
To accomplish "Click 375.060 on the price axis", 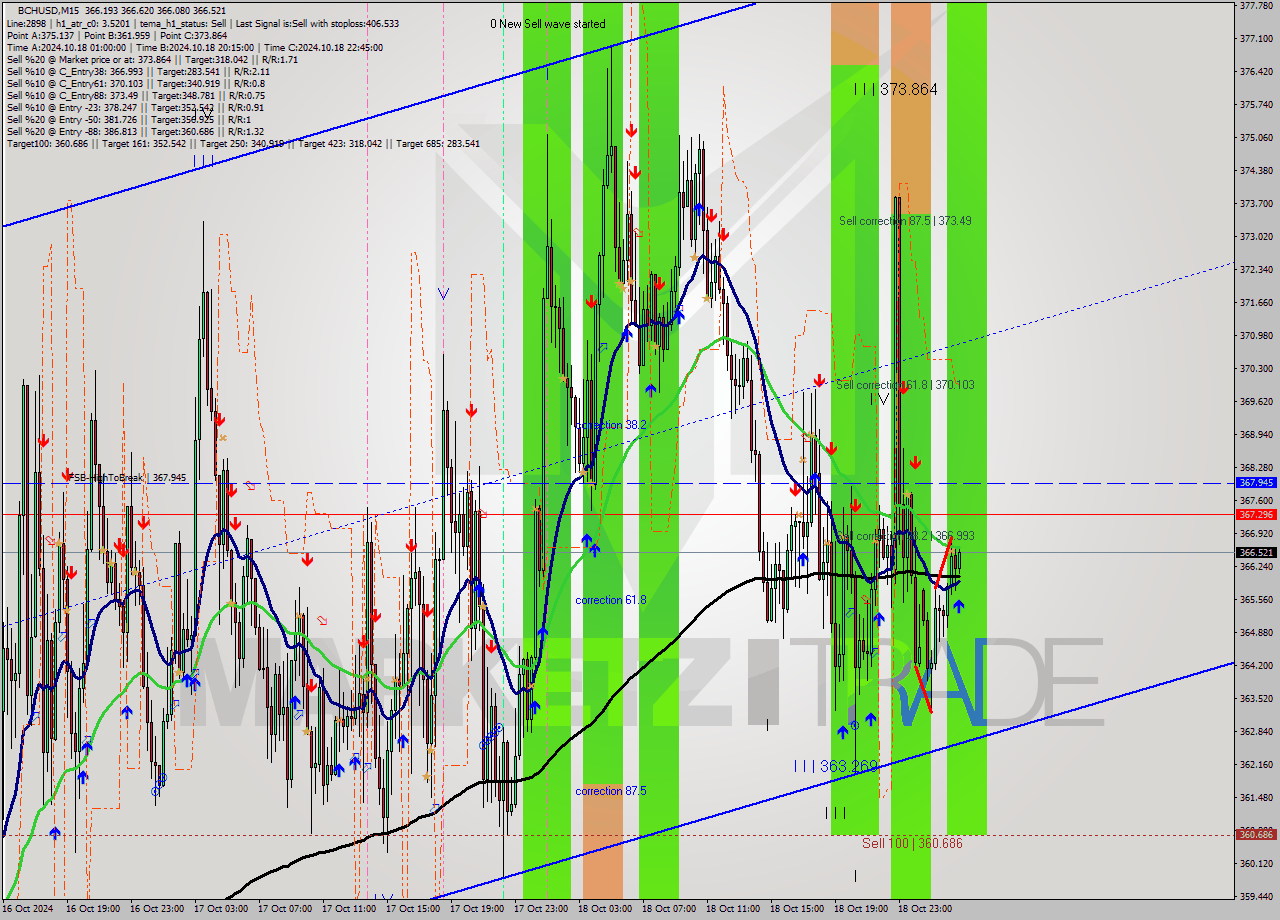I will [x=1256, y=137].
